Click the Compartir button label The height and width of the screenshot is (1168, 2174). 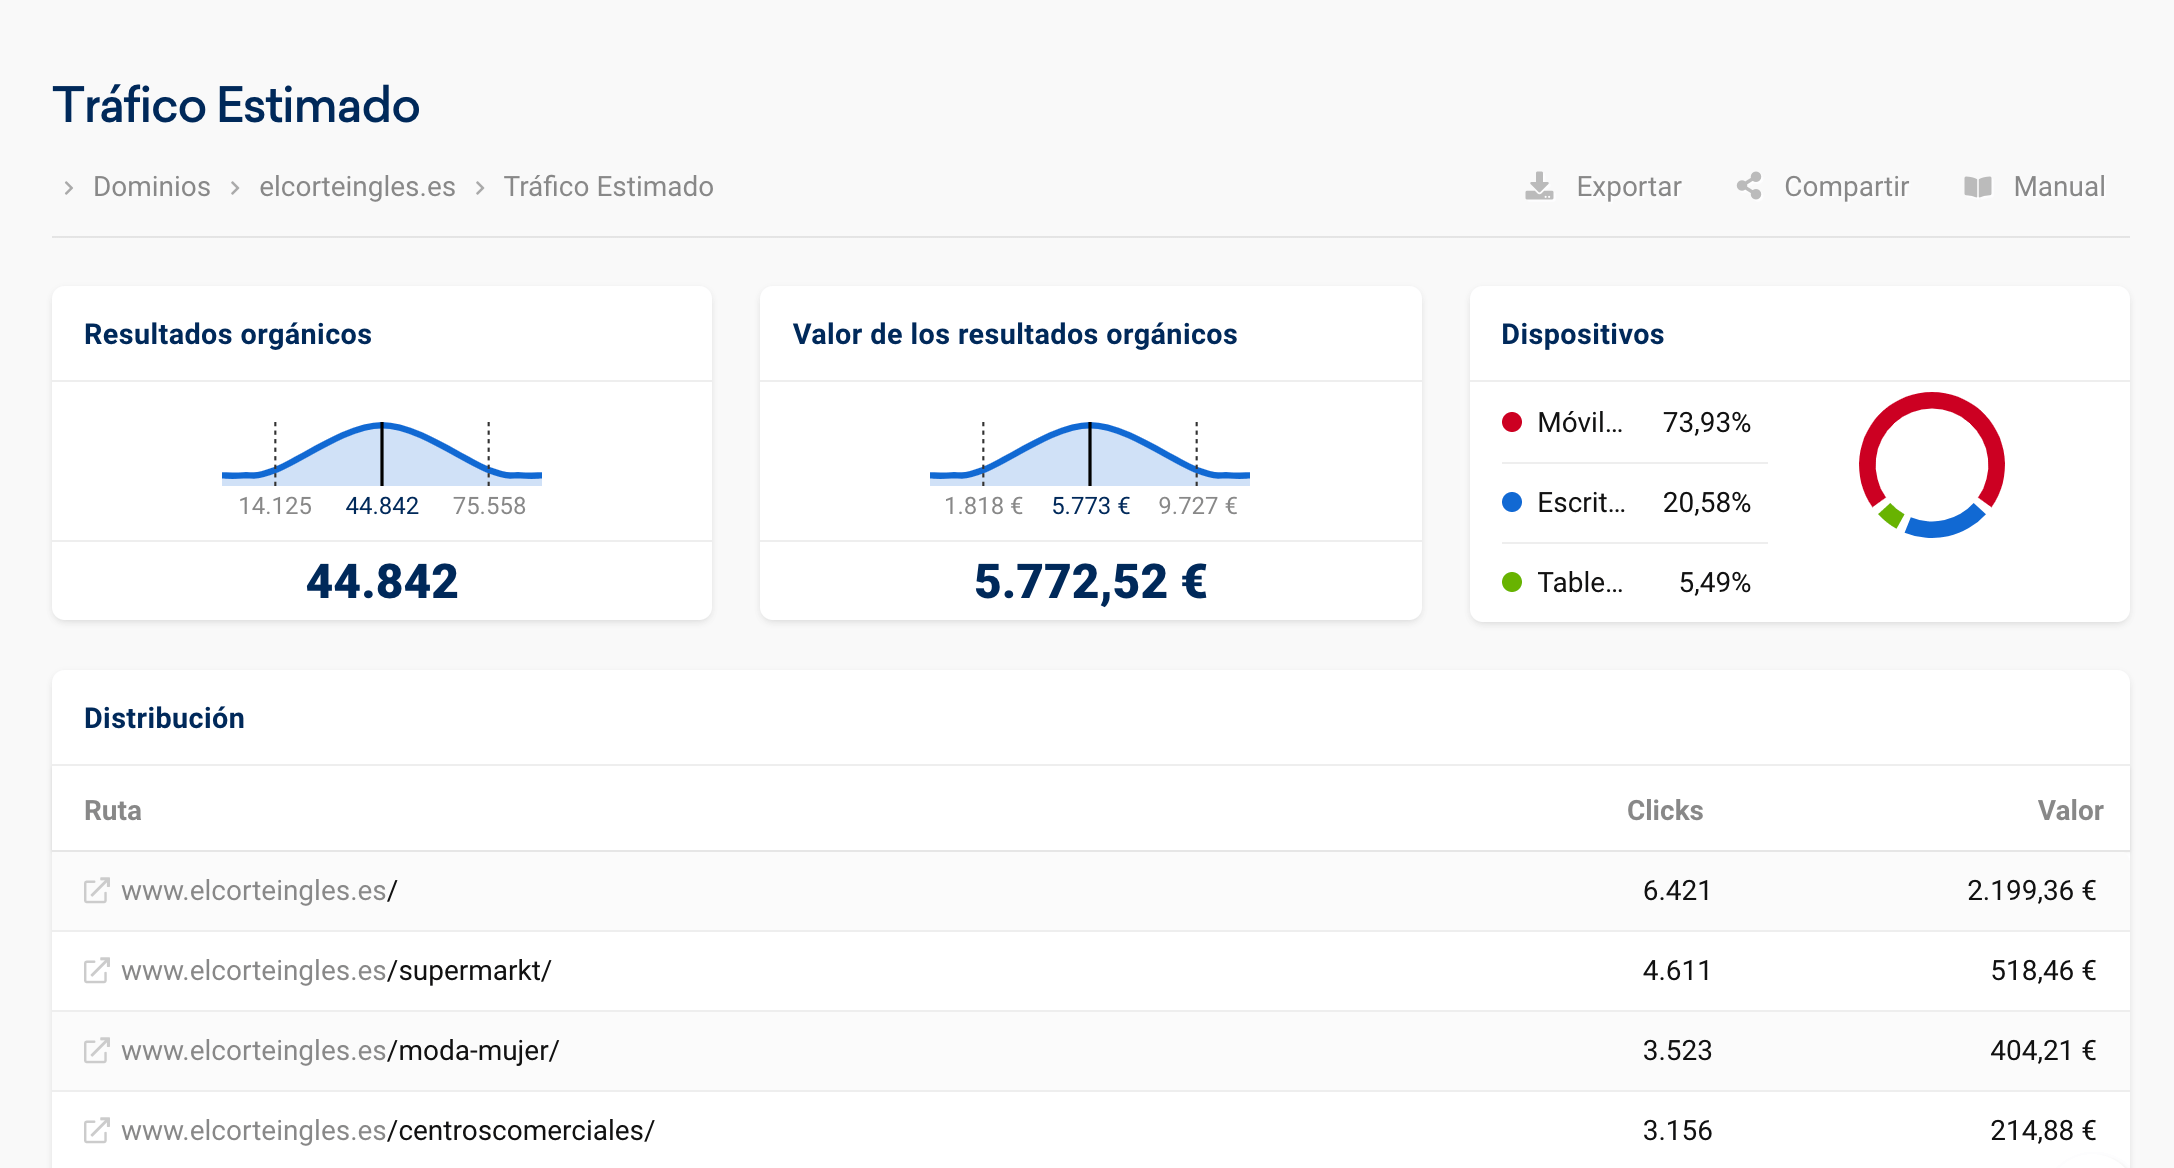click(x=1846, y=187)
